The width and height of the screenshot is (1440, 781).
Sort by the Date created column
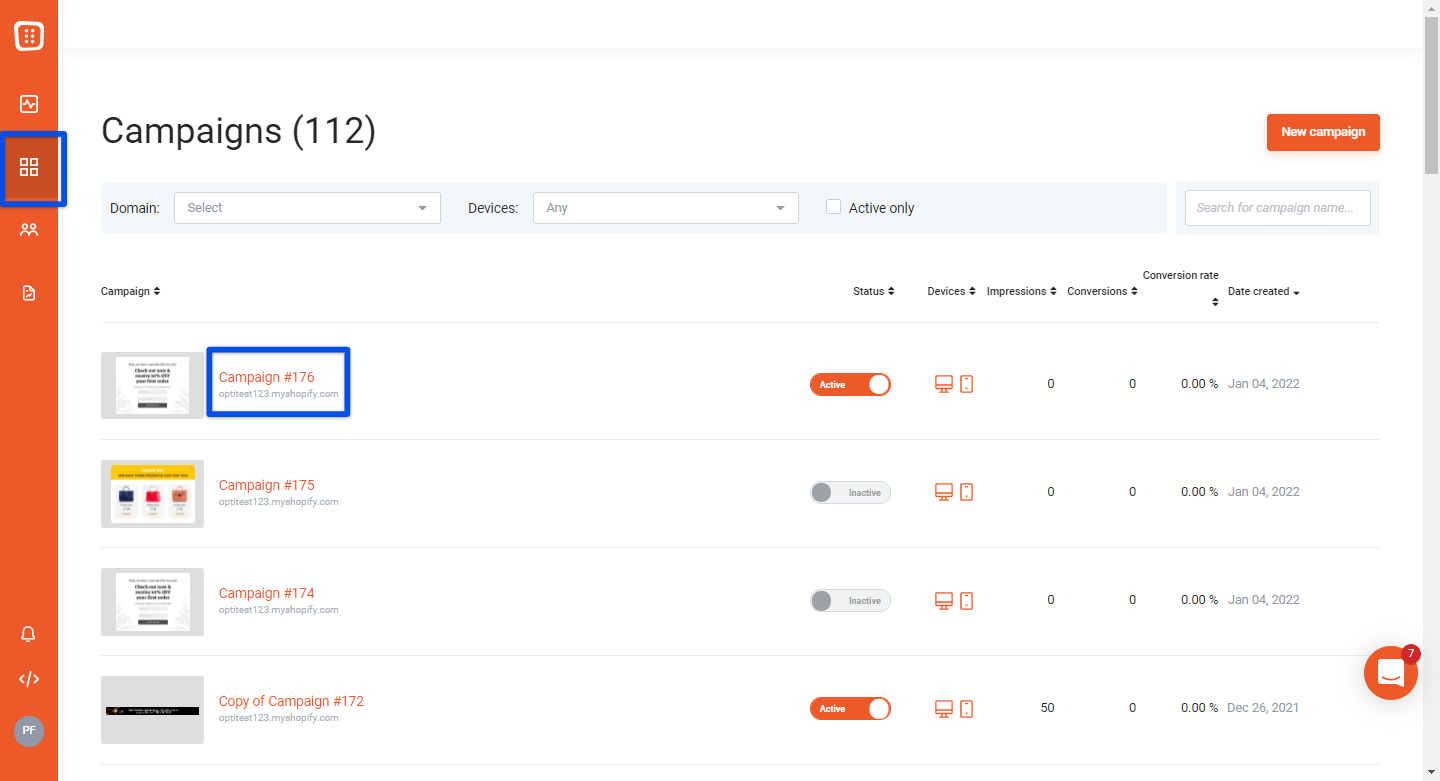tap(1263, 292)
